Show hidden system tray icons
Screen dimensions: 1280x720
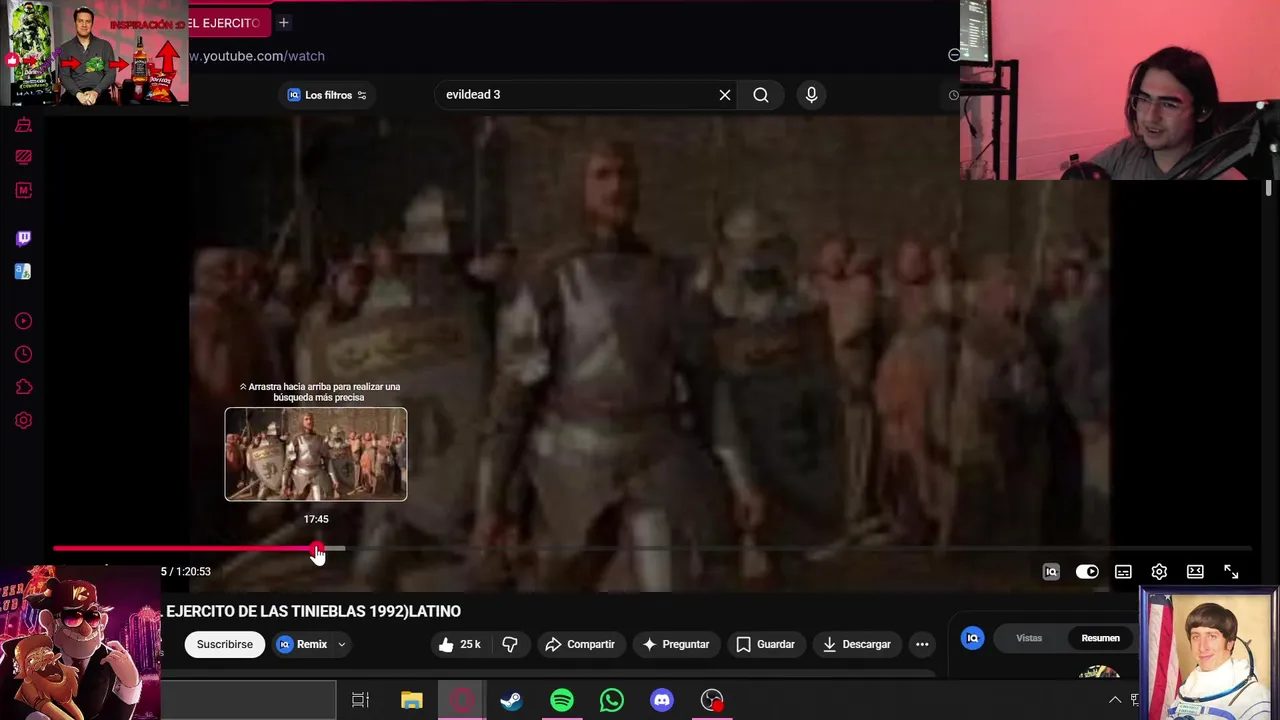(1115, 700)
